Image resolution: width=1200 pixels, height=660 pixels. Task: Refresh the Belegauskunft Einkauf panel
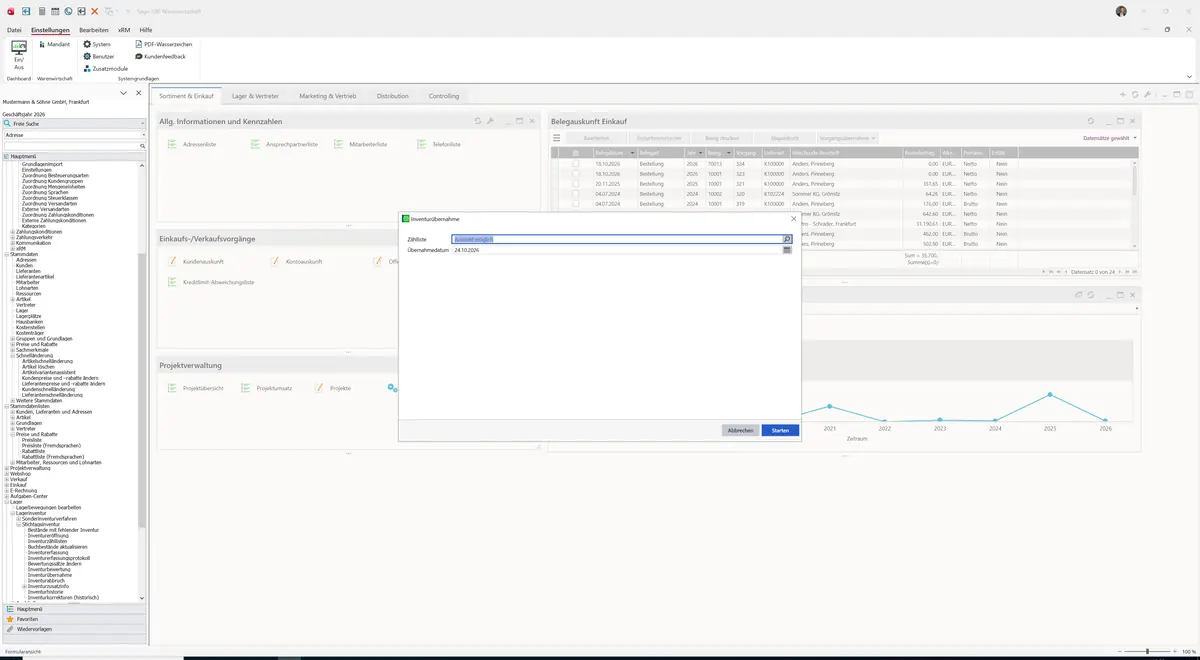click(x=1091, y=121)
